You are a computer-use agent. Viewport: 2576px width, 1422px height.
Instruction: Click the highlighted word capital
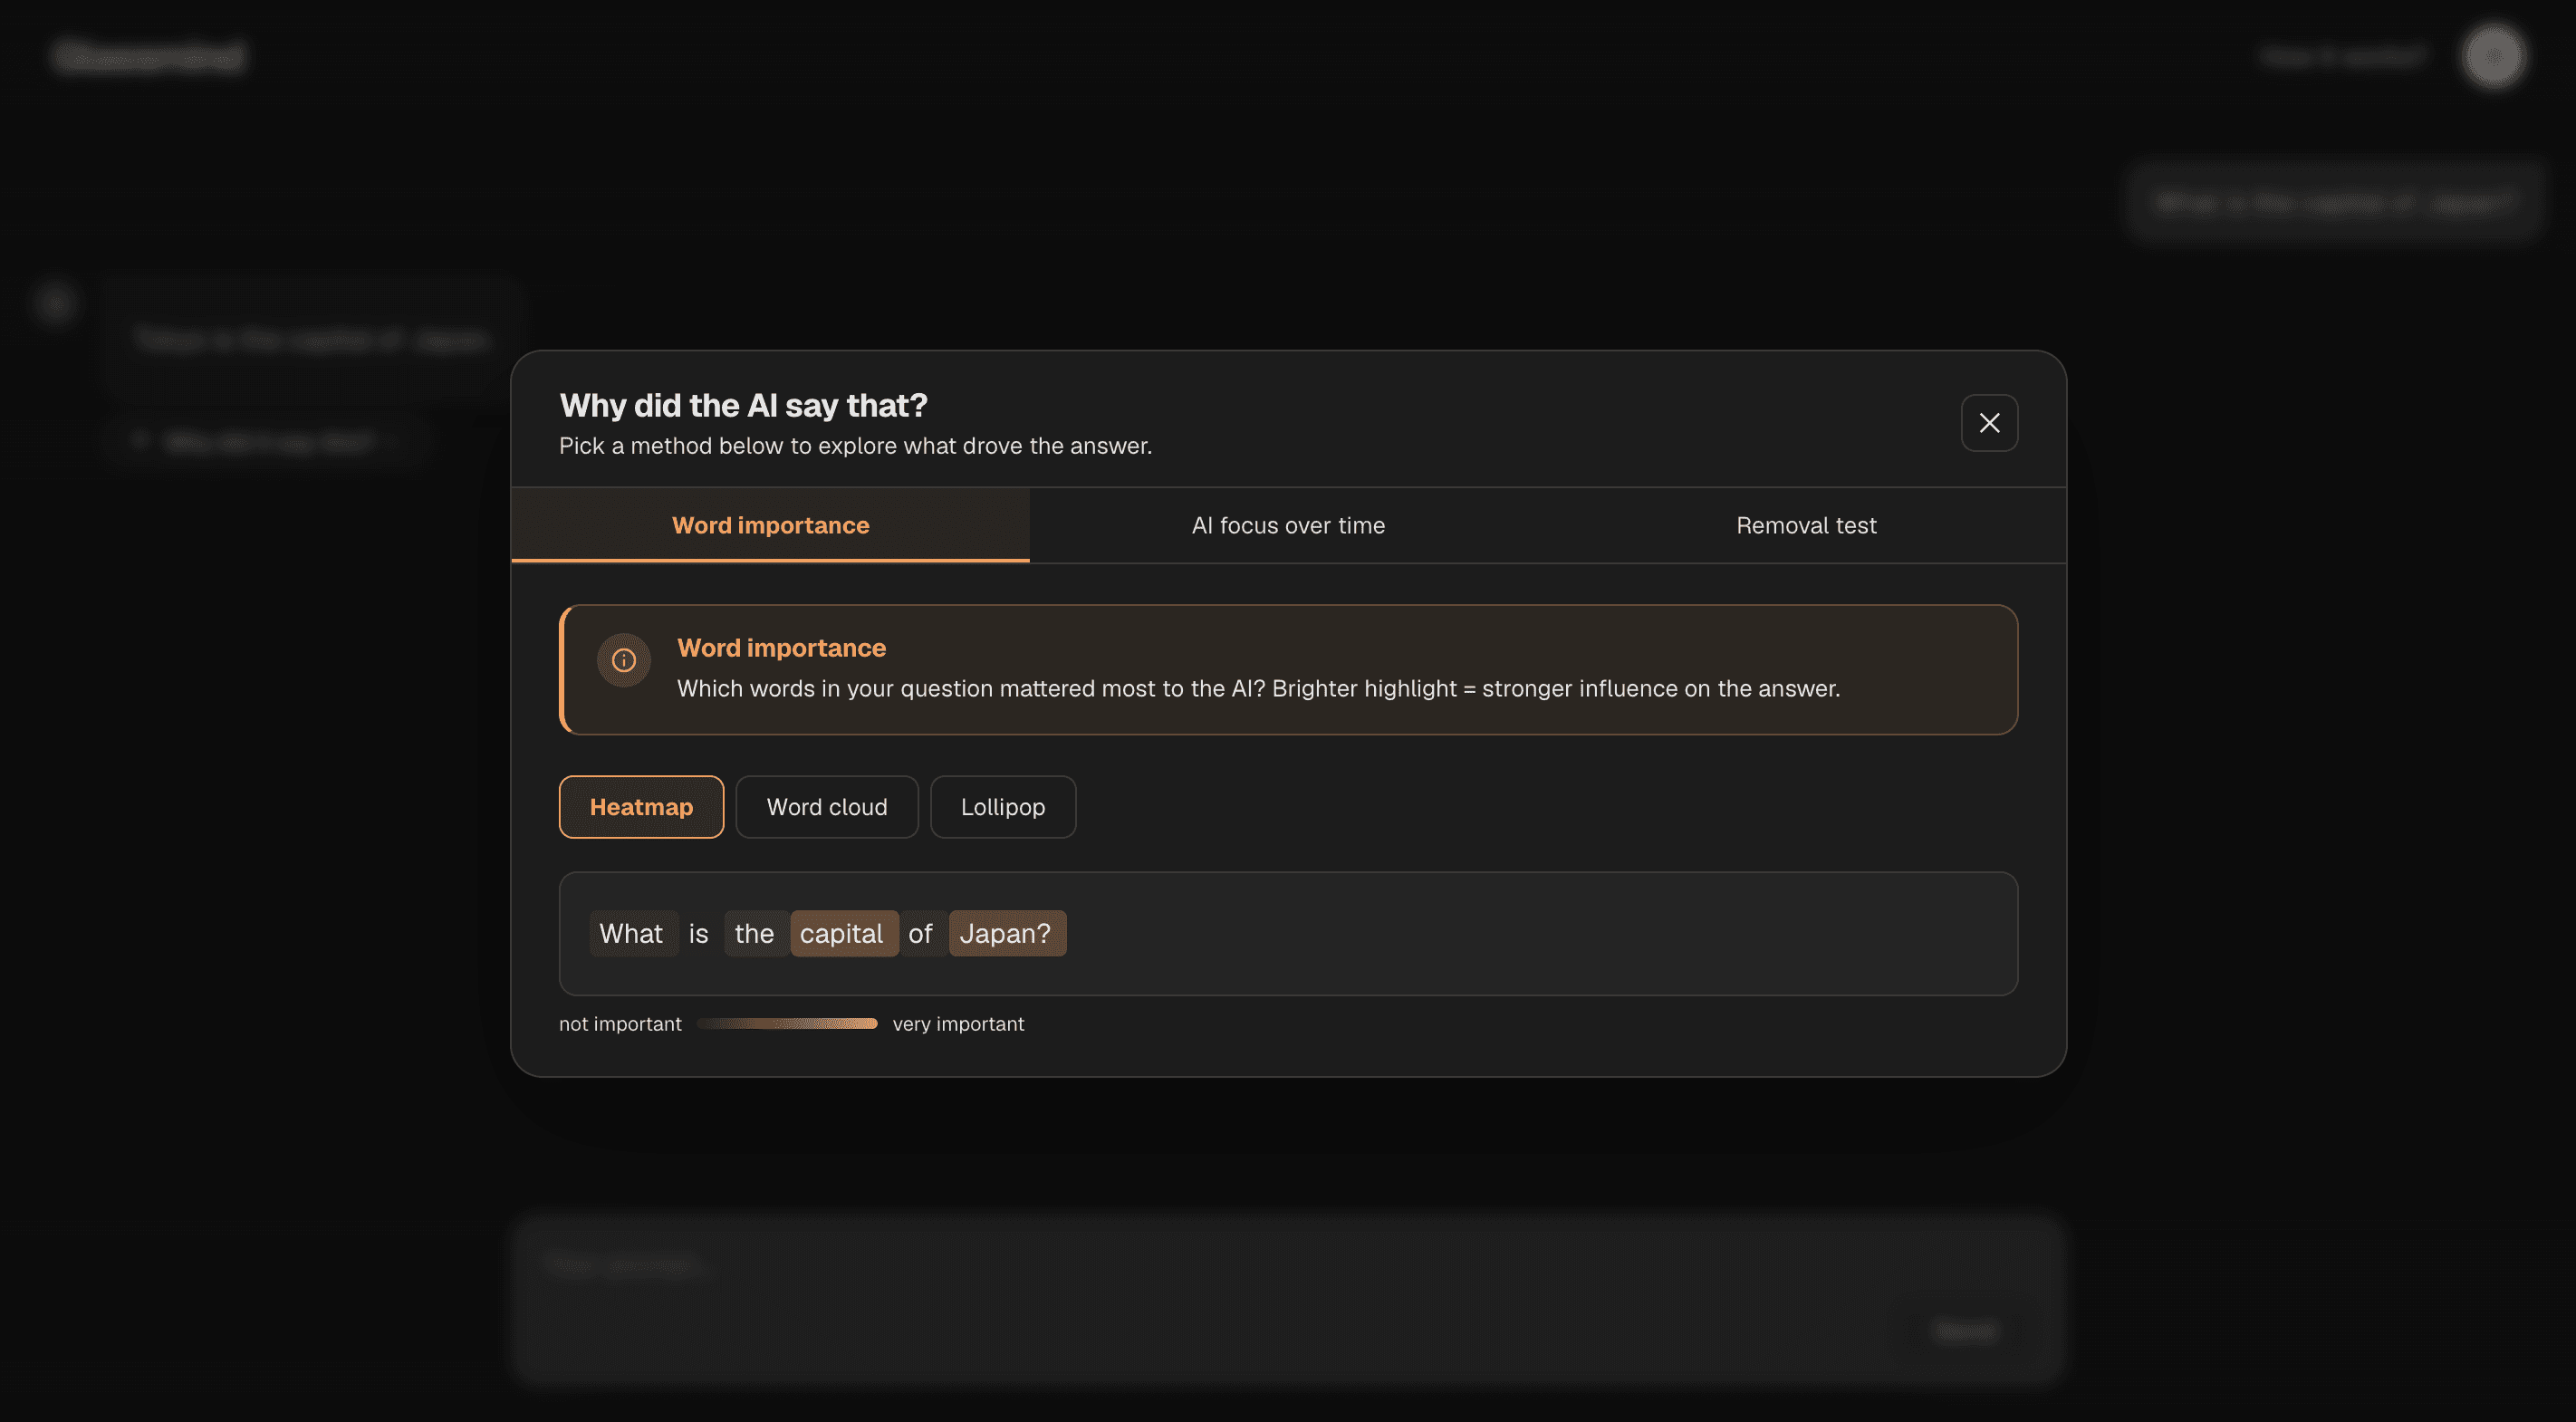[842, 933]
